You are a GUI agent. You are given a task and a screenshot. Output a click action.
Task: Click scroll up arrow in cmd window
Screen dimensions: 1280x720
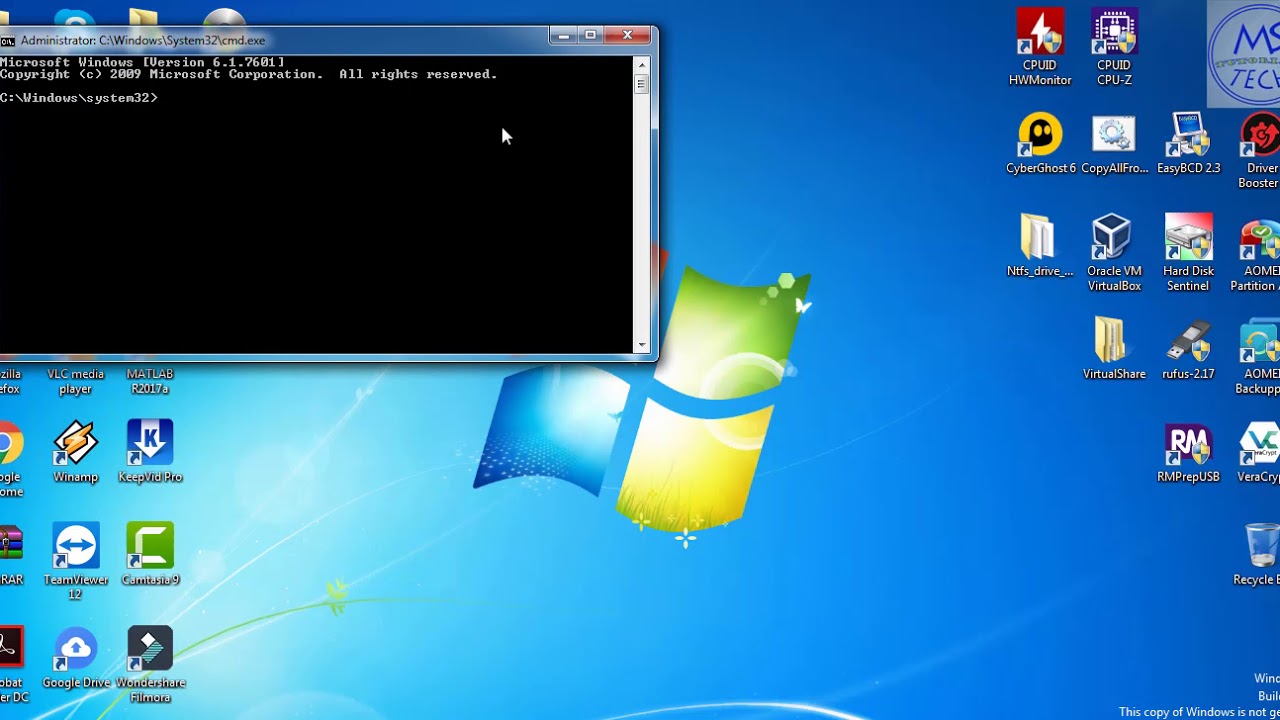tap(641, 65)
